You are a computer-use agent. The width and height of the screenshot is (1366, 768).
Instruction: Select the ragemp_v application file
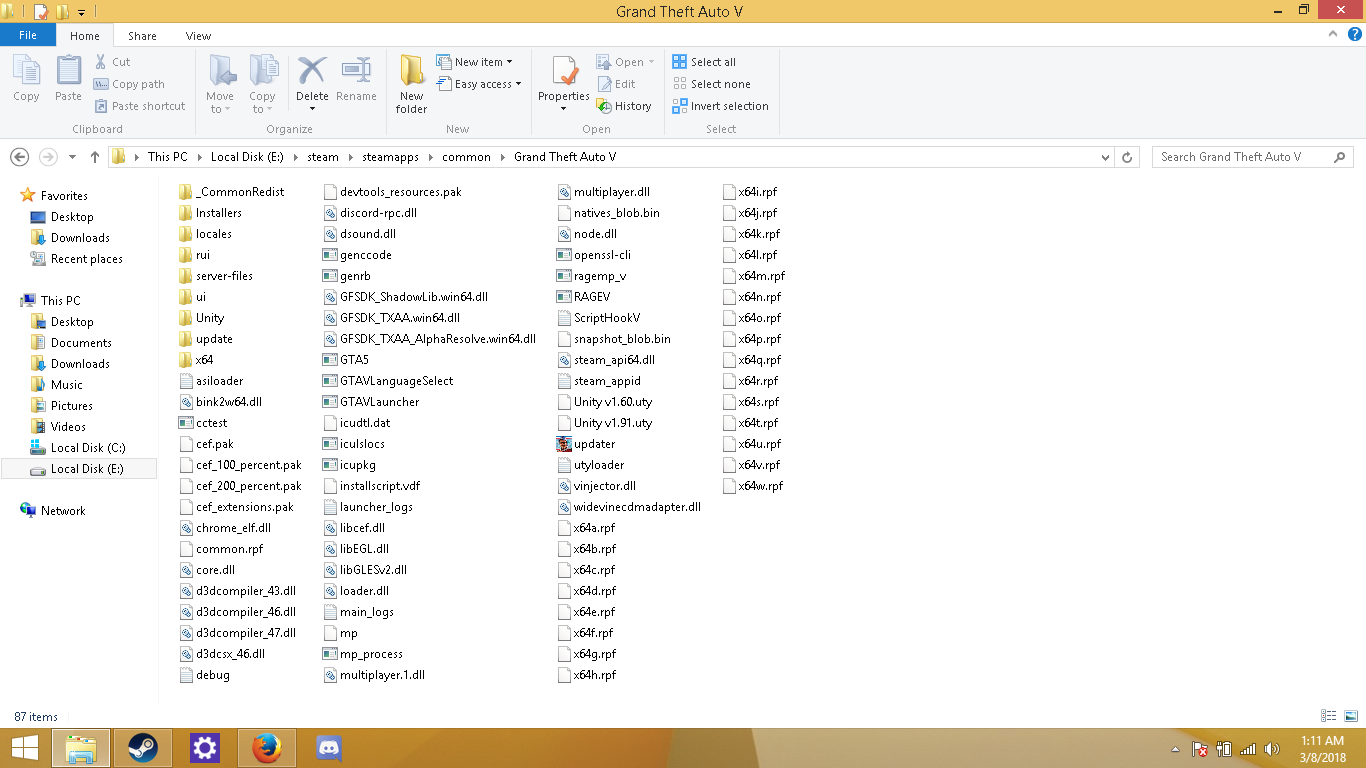(x=591, y=276)
